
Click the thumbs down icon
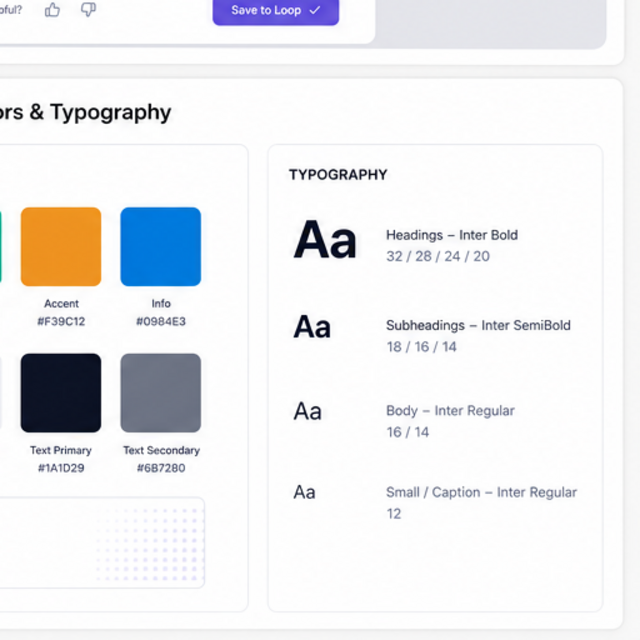(88, 9)
